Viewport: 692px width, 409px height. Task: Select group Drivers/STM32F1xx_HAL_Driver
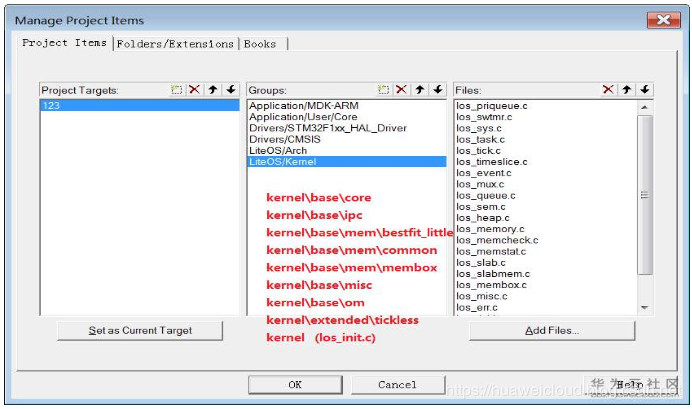[347, 128]
